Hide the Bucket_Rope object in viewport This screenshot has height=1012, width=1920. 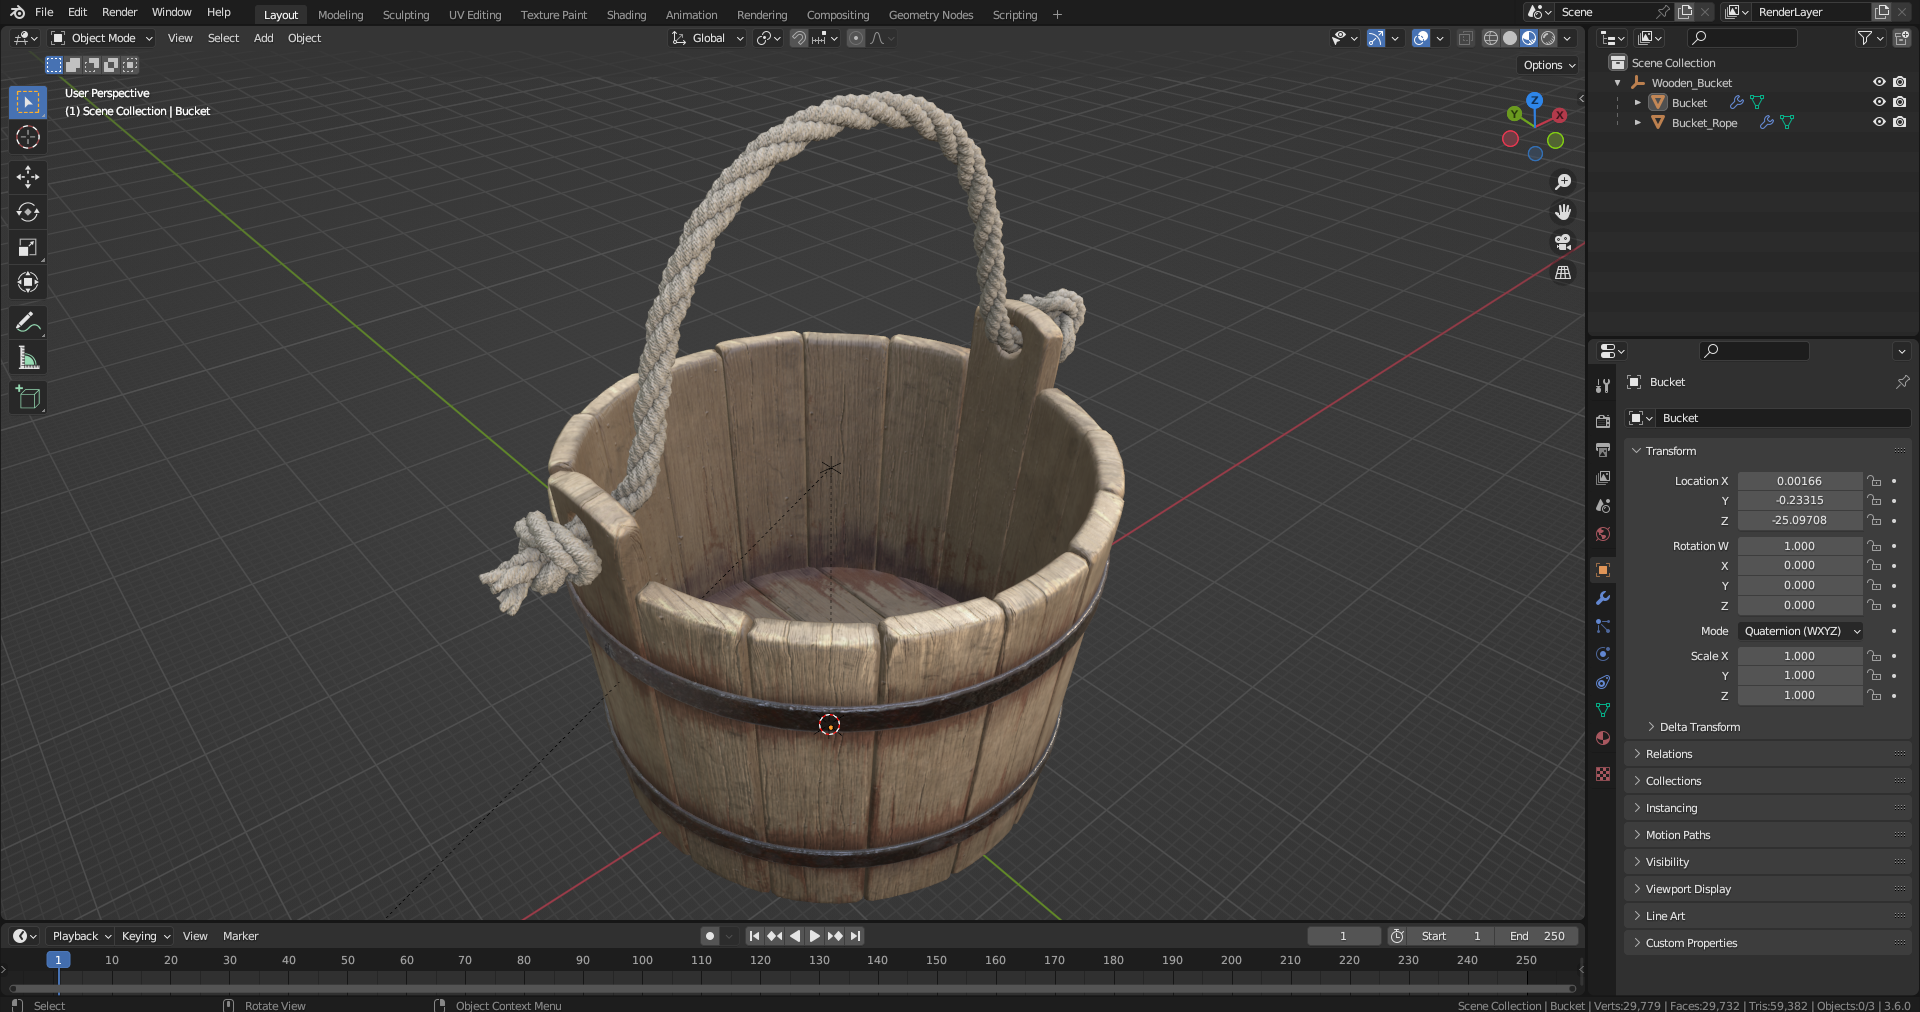pos(1879,122)
